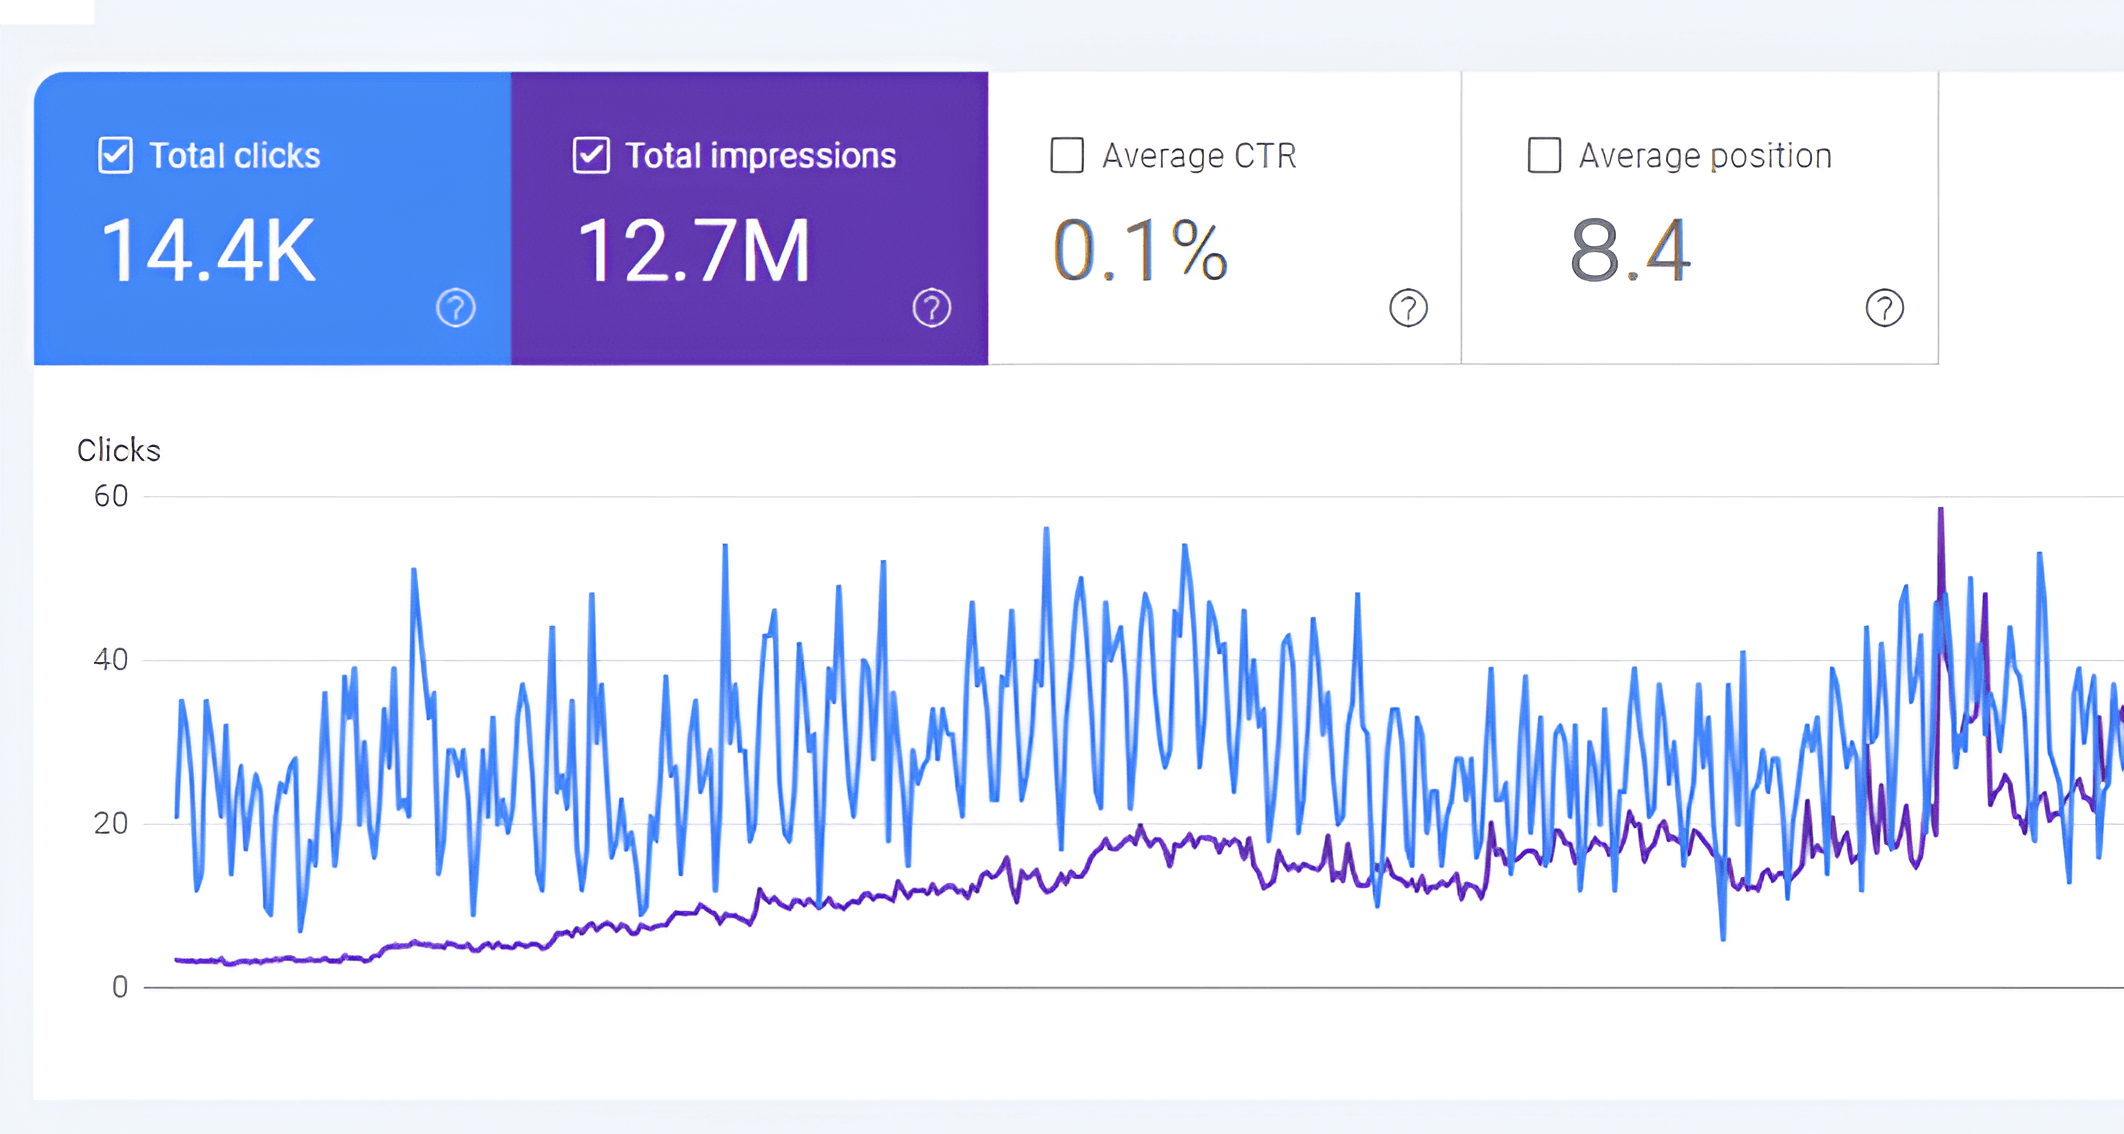
Task: Open help icon for Average CTR
Action: (1408, 308)
